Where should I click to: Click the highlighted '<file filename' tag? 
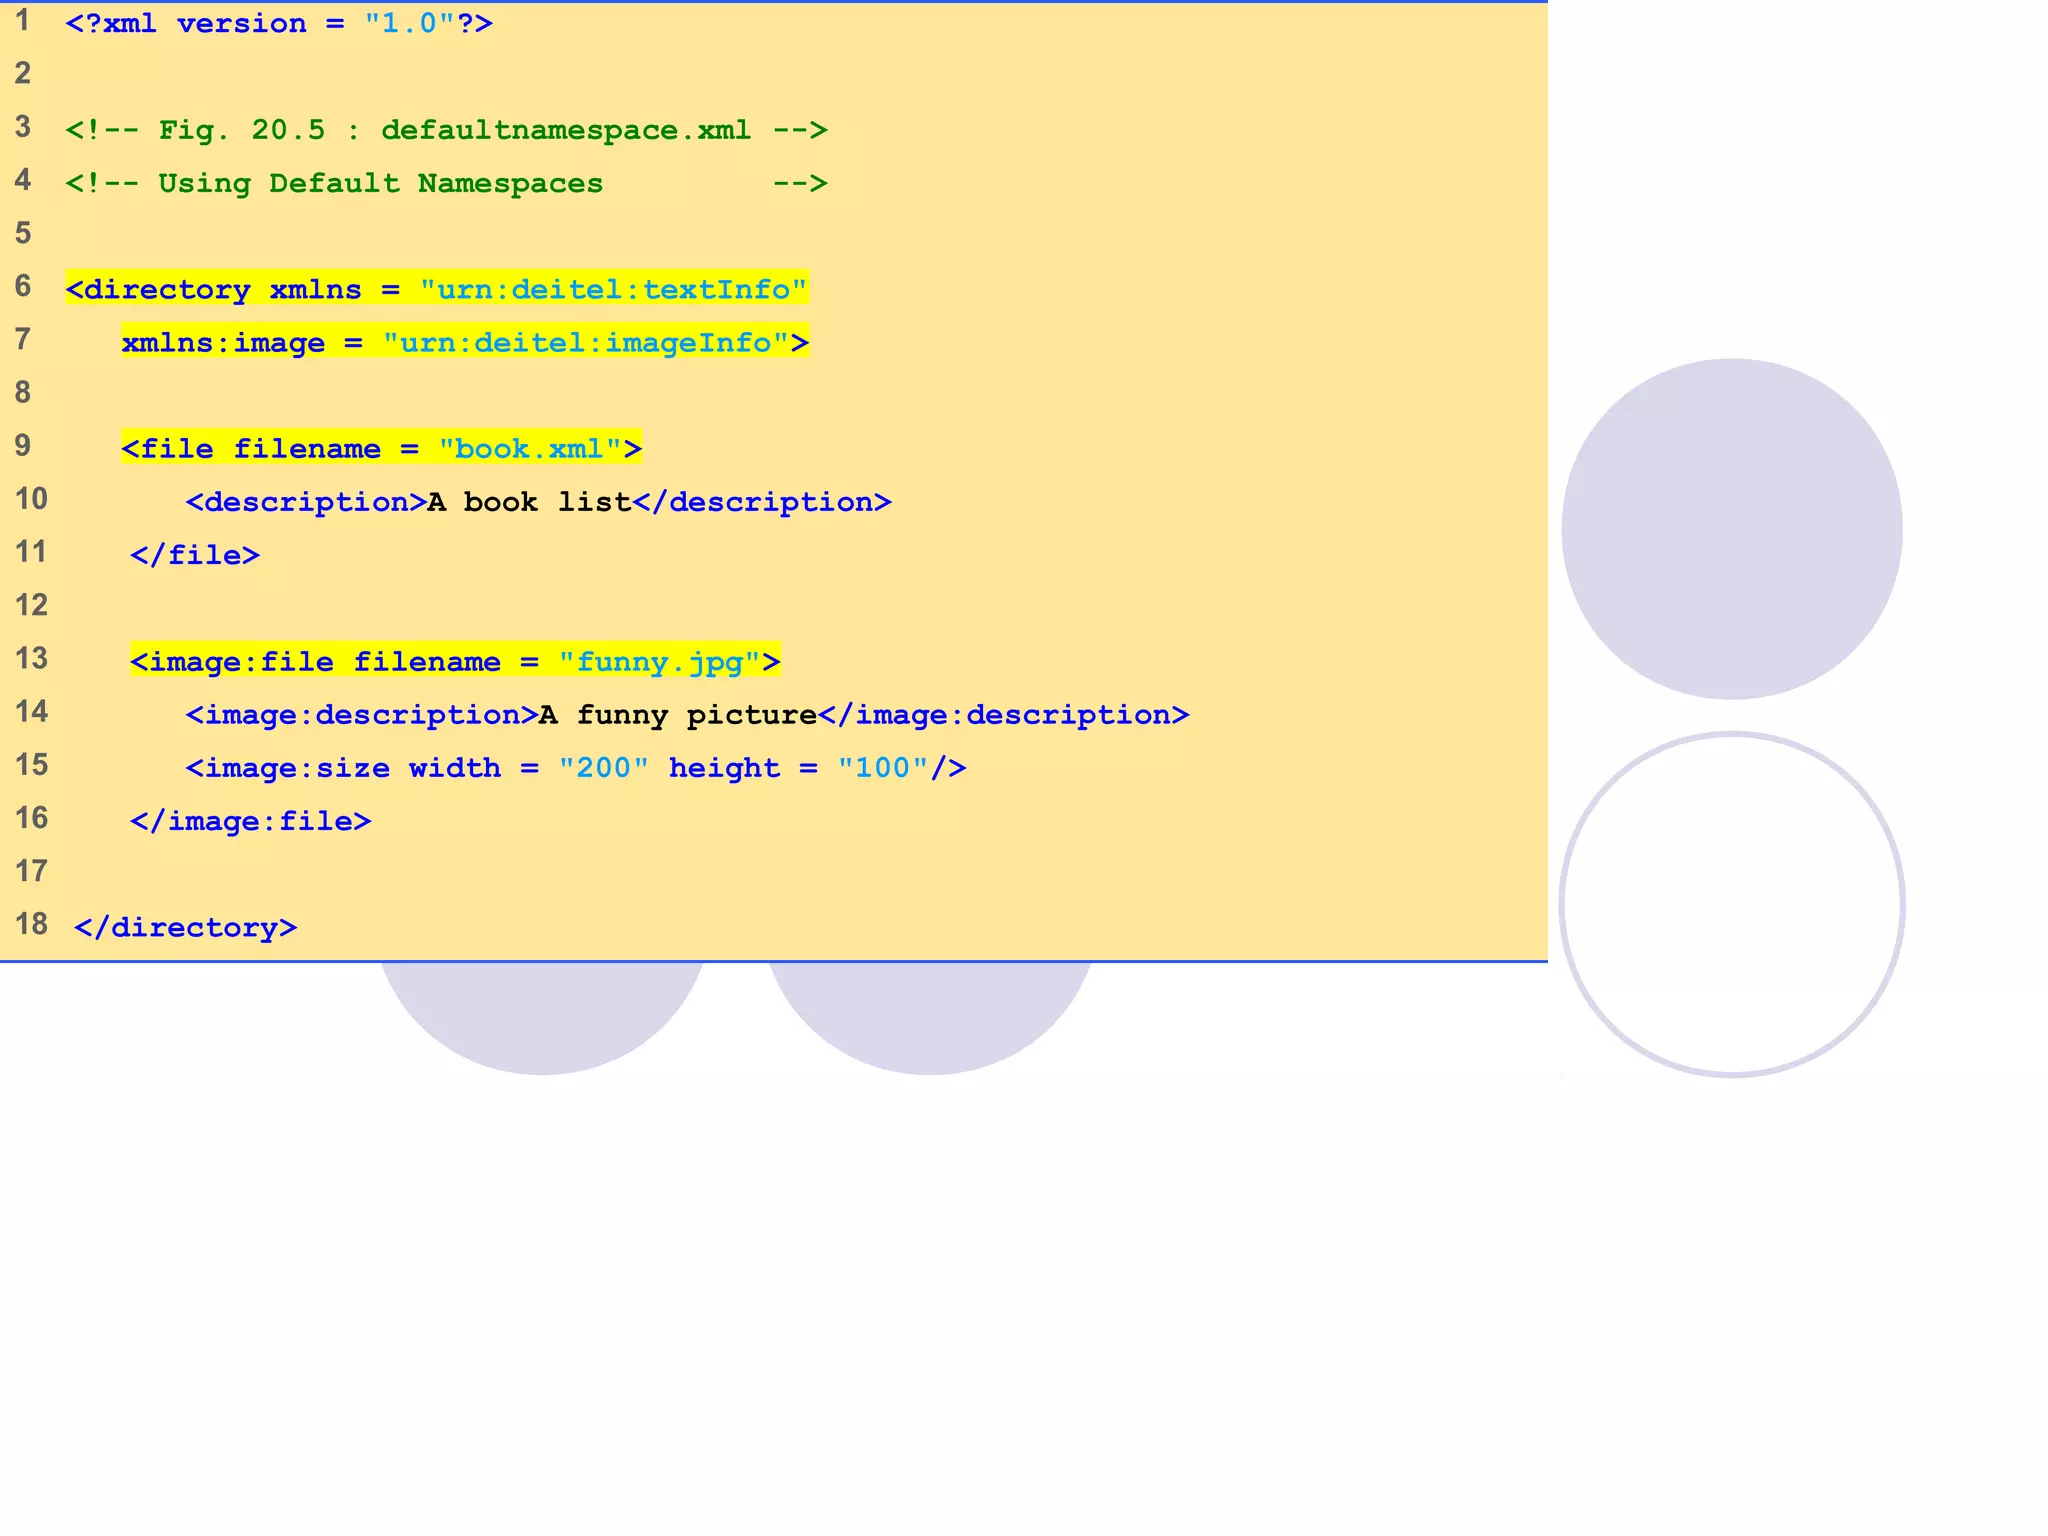pos(381,448)
